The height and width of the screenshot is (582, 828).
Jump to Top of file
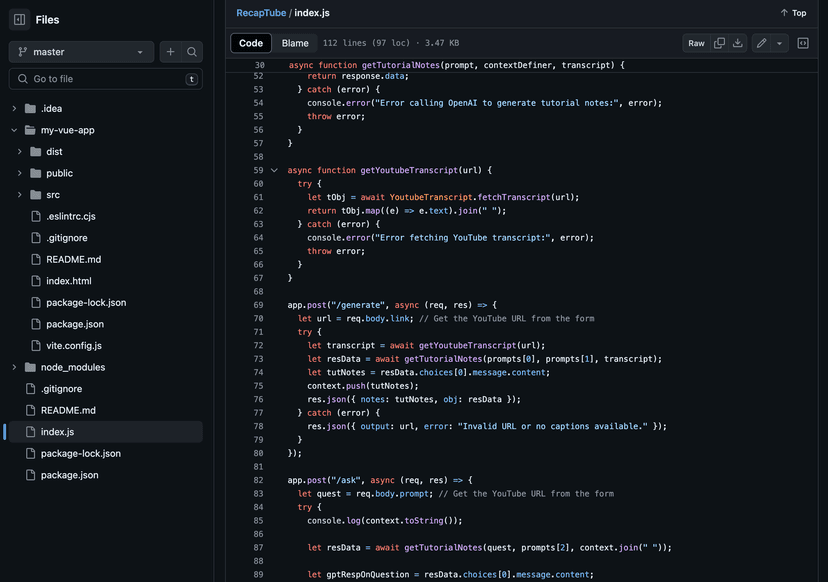793,13
